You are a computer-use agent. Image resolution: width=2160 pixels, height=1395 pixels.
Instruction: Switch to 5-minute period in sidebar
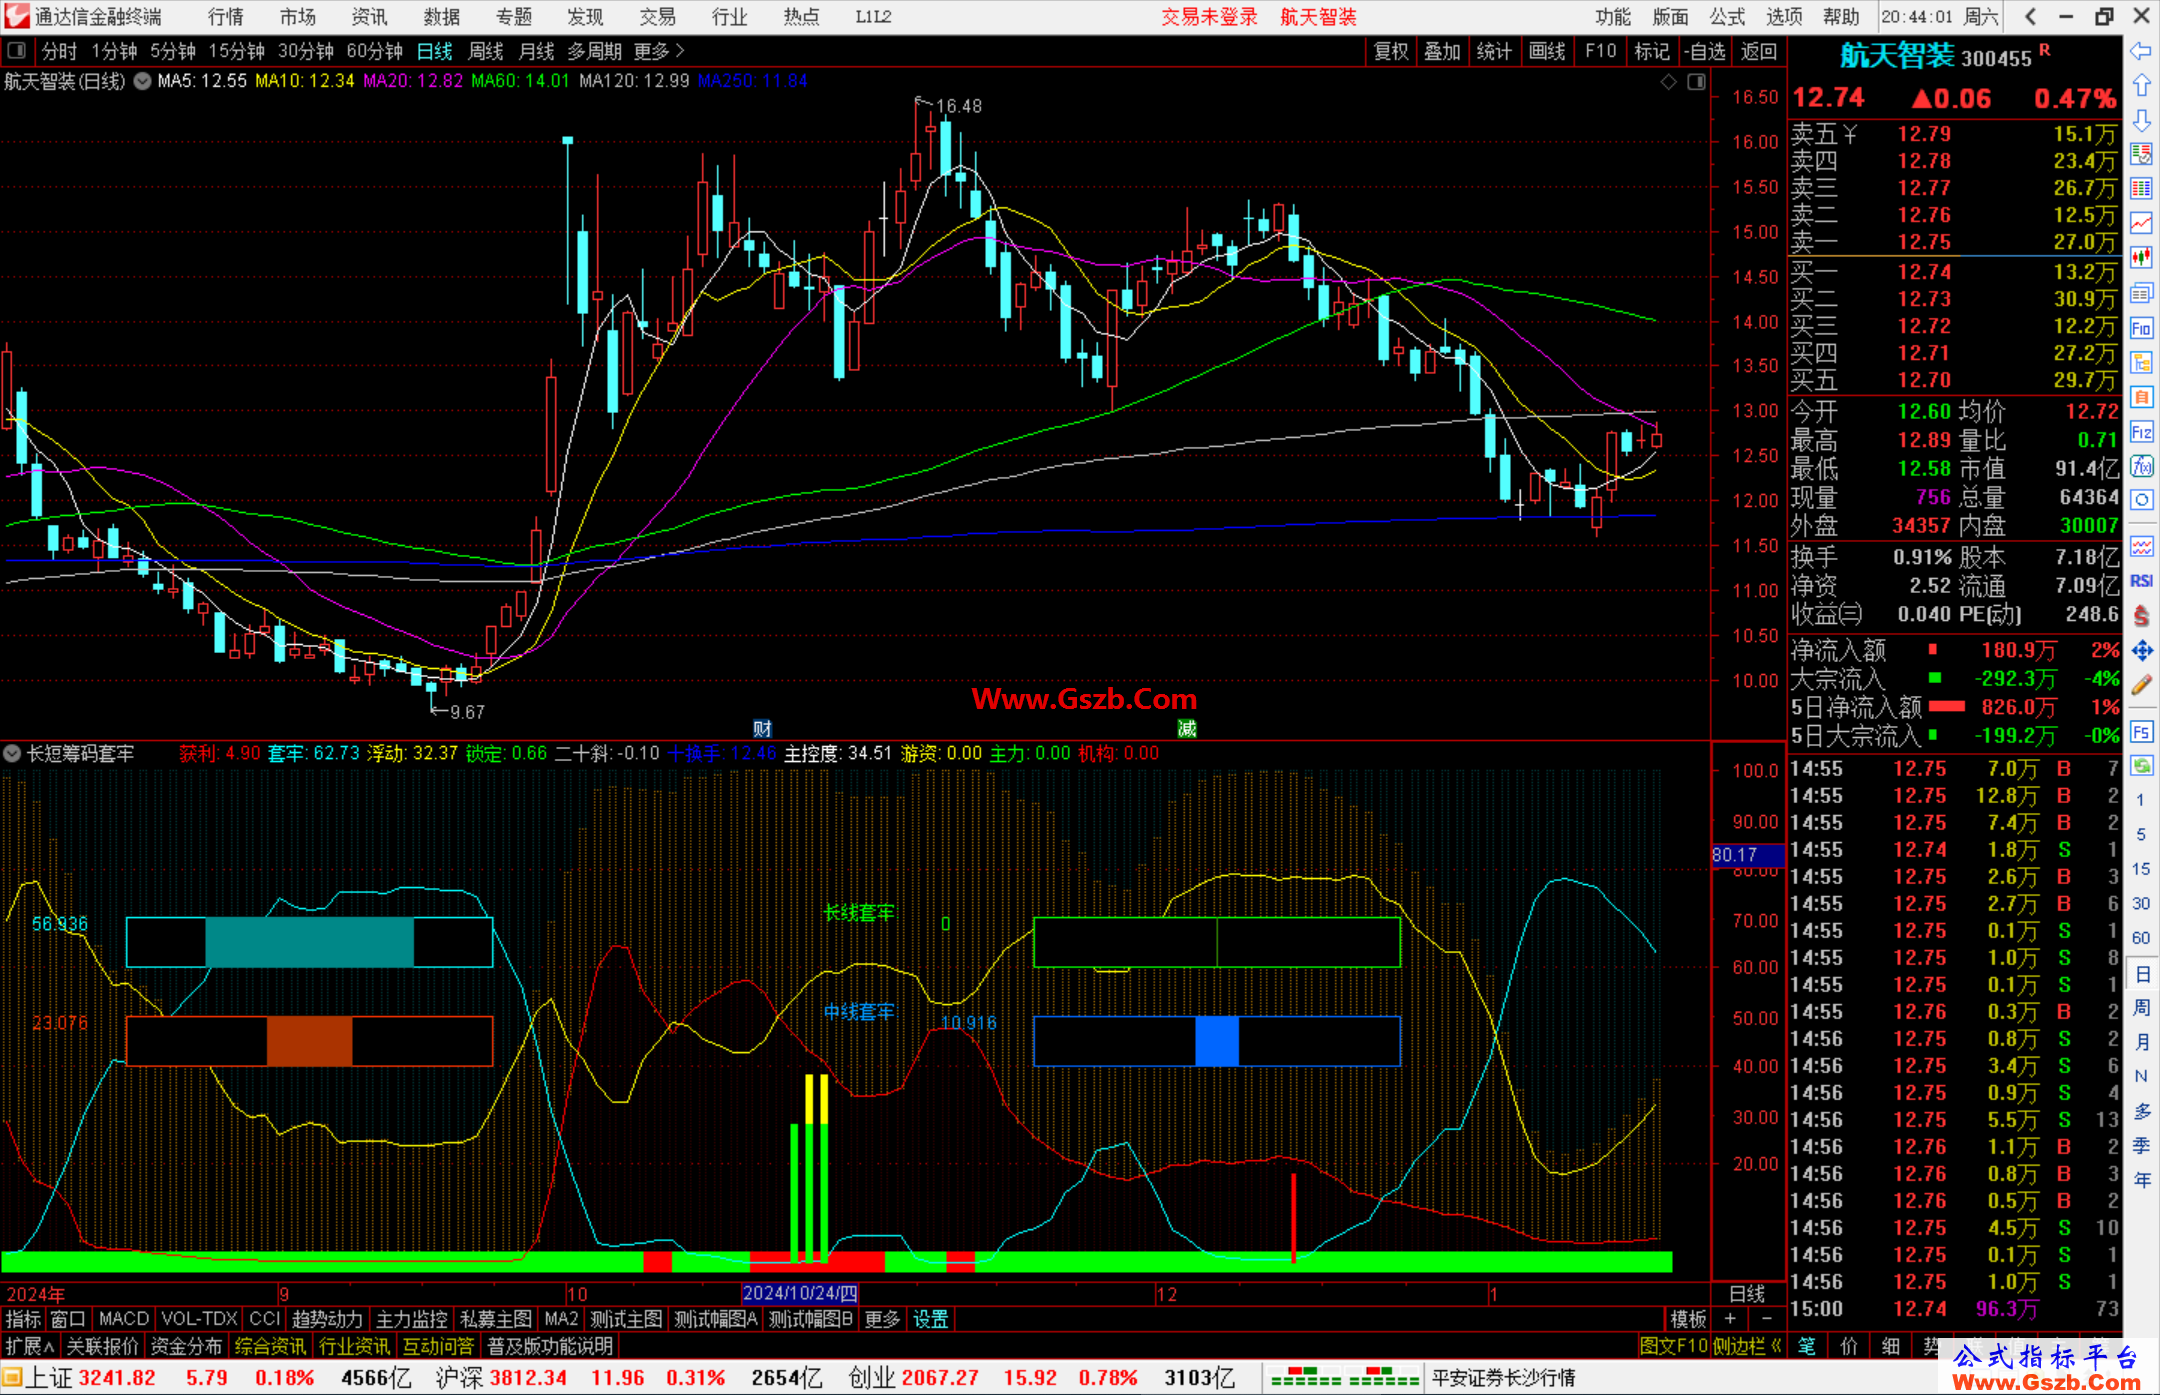(2140, 834)
